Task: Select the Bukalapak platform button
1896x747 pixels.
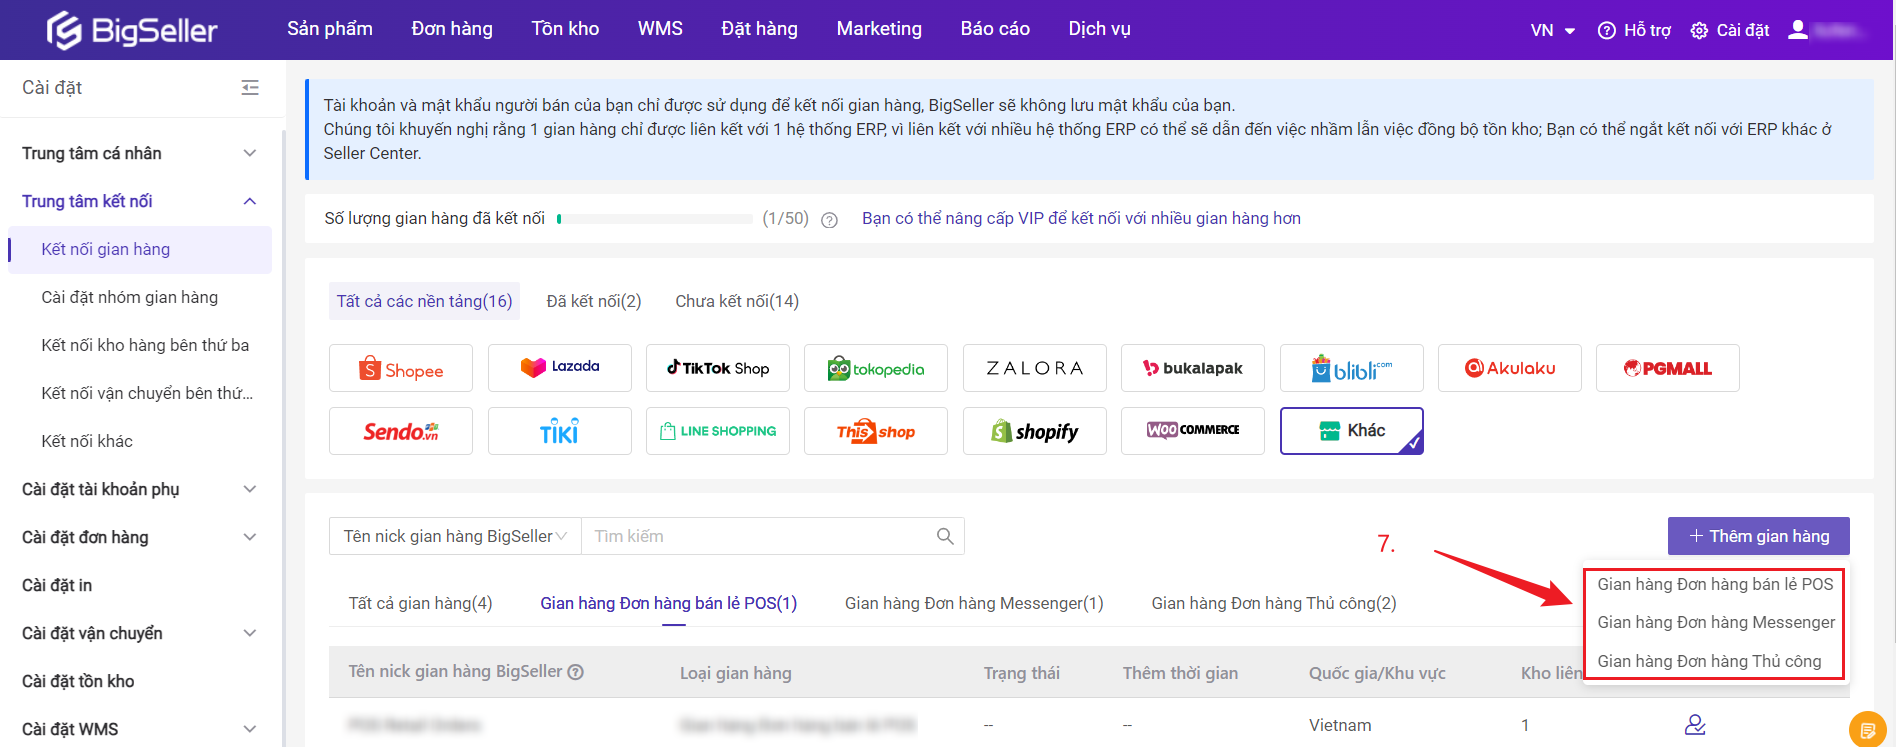Action: point(1193,368)
